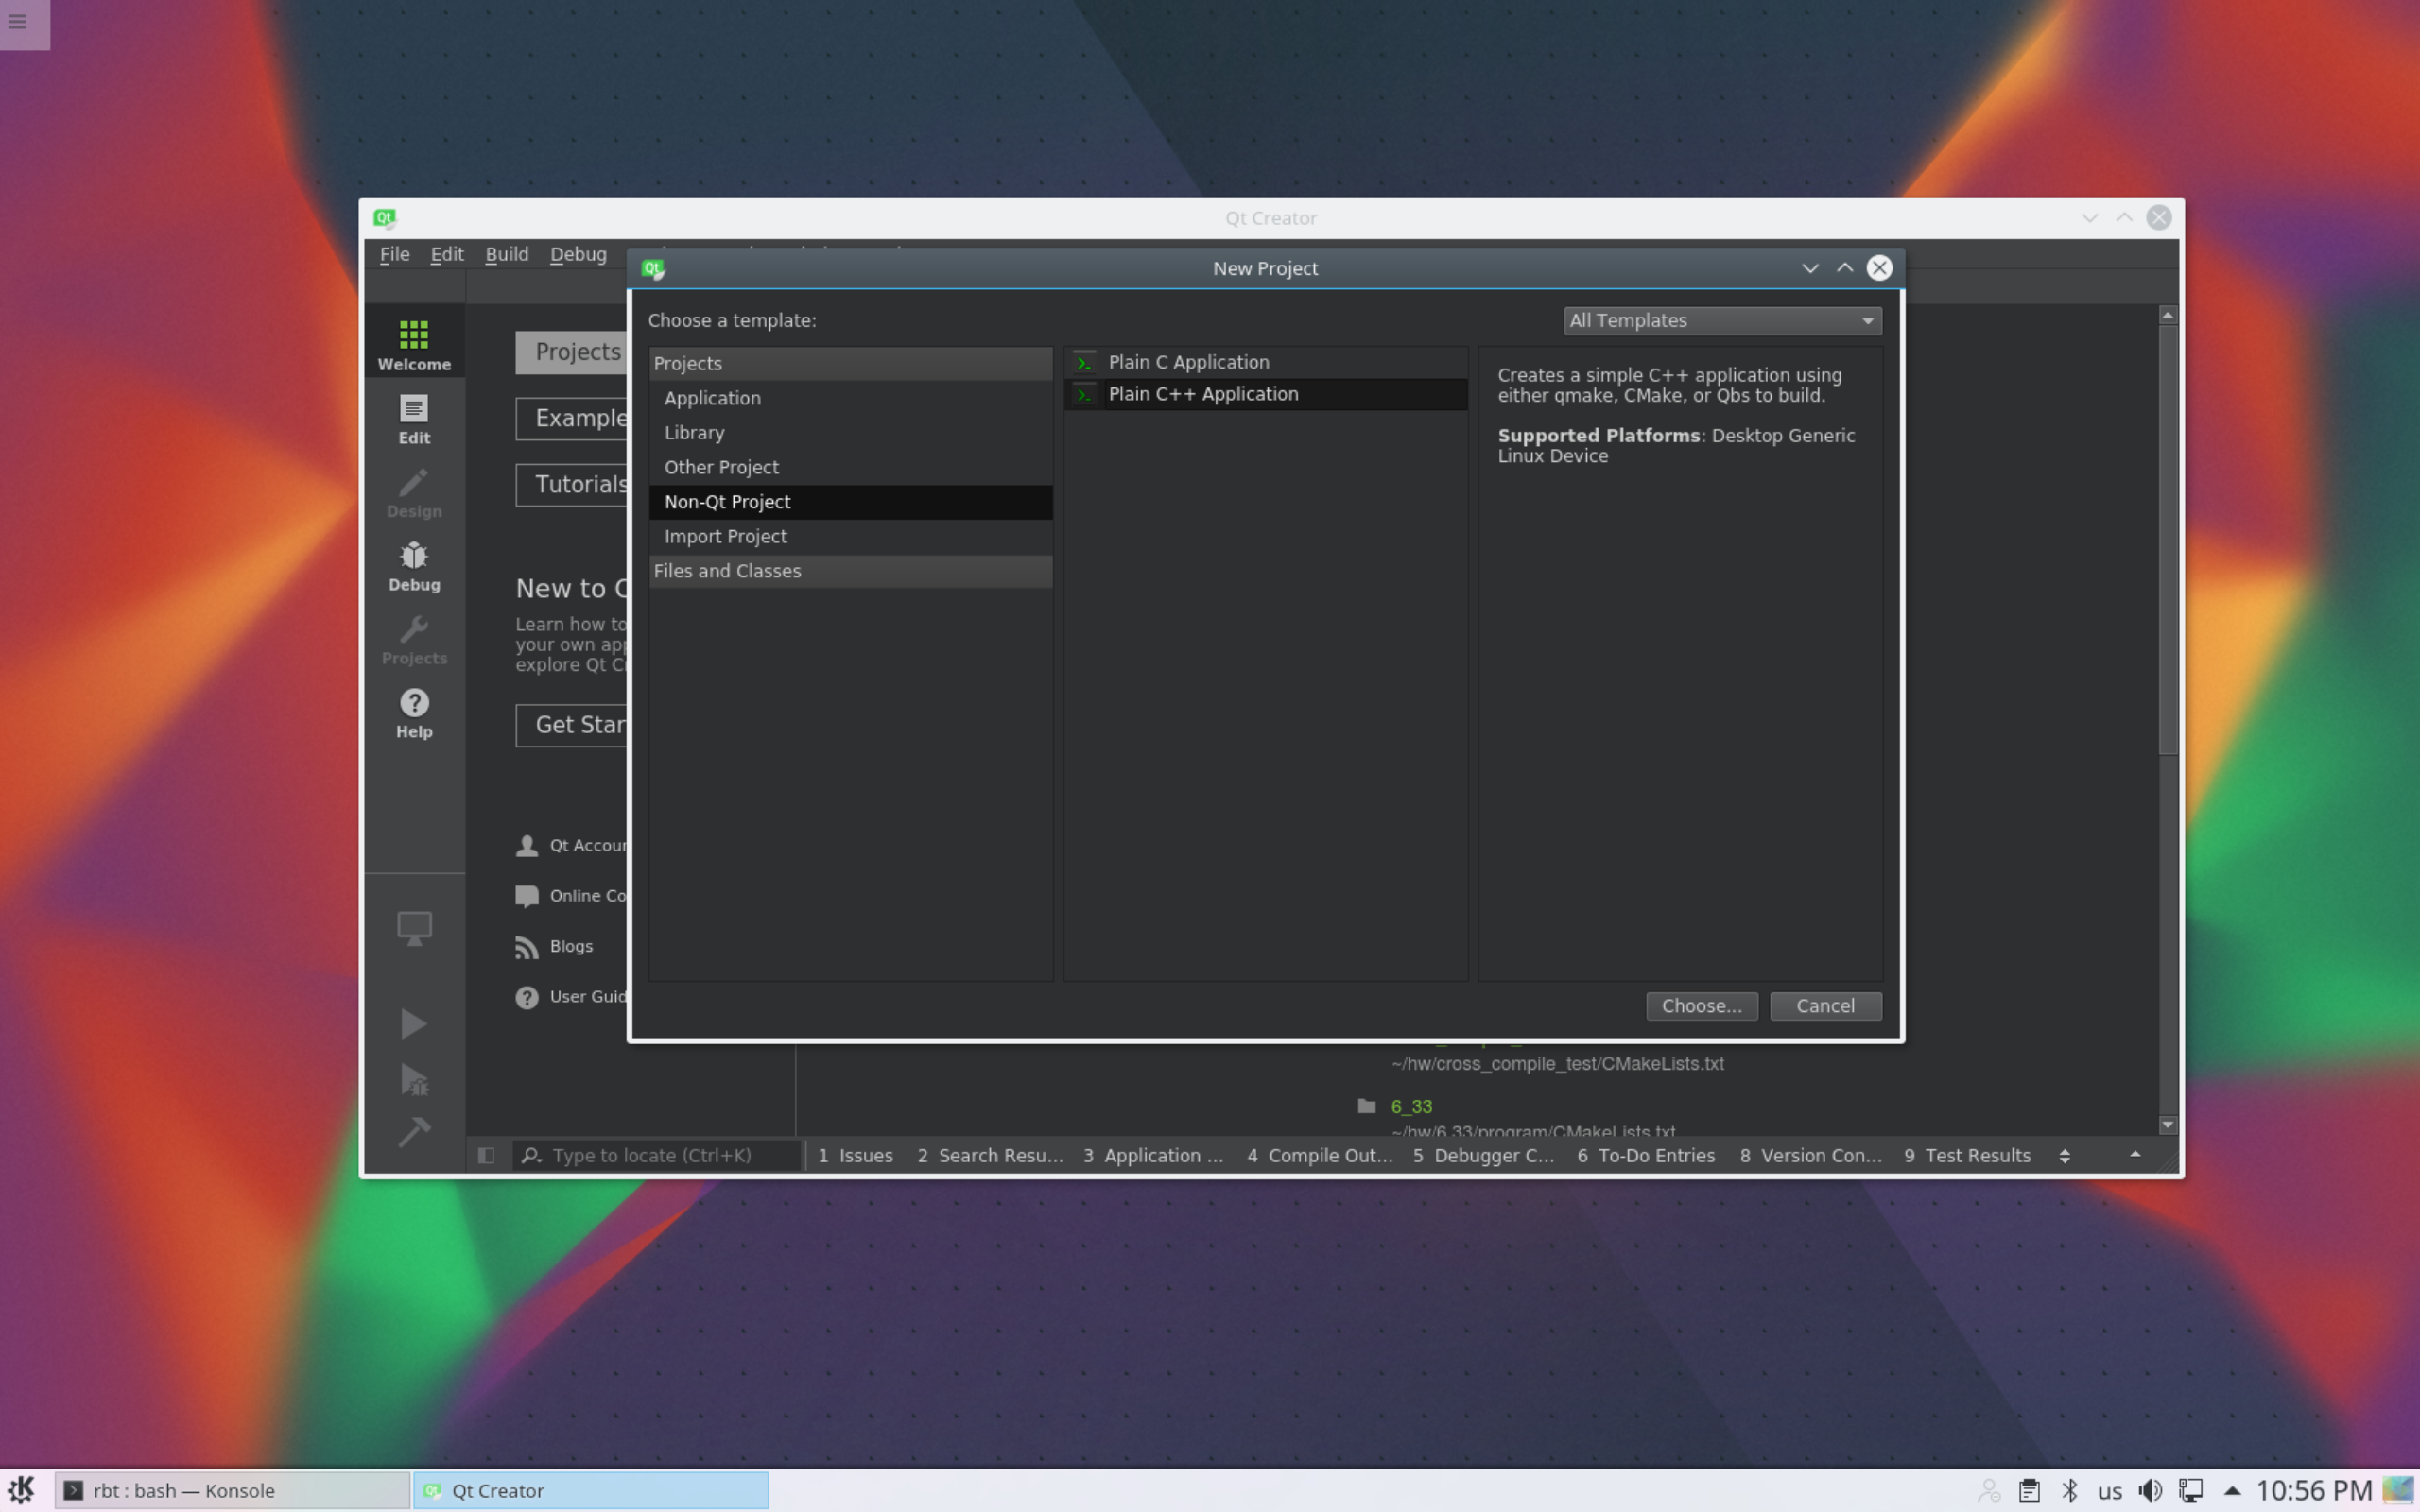Click the Choose button to confirm selection
The width and height of the screenshot is (2420, 1512).
click(x=1703, y=1005)
